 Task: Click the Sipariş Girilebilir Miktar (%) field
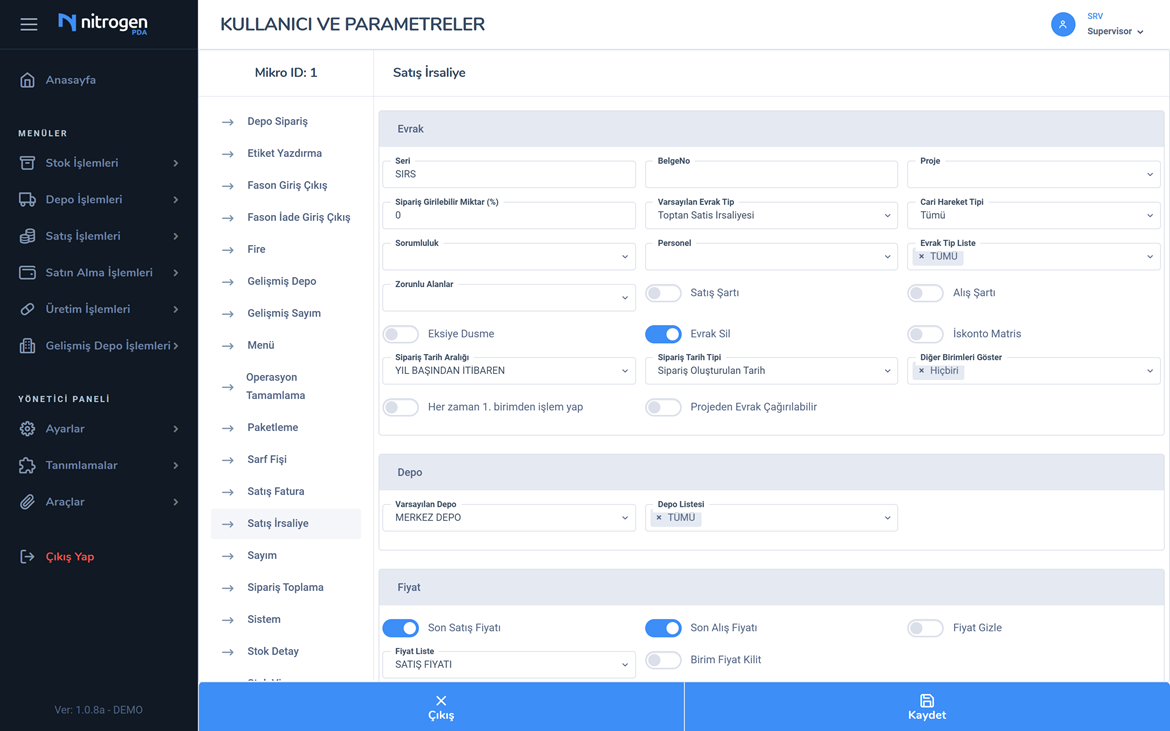click(509, 215)
